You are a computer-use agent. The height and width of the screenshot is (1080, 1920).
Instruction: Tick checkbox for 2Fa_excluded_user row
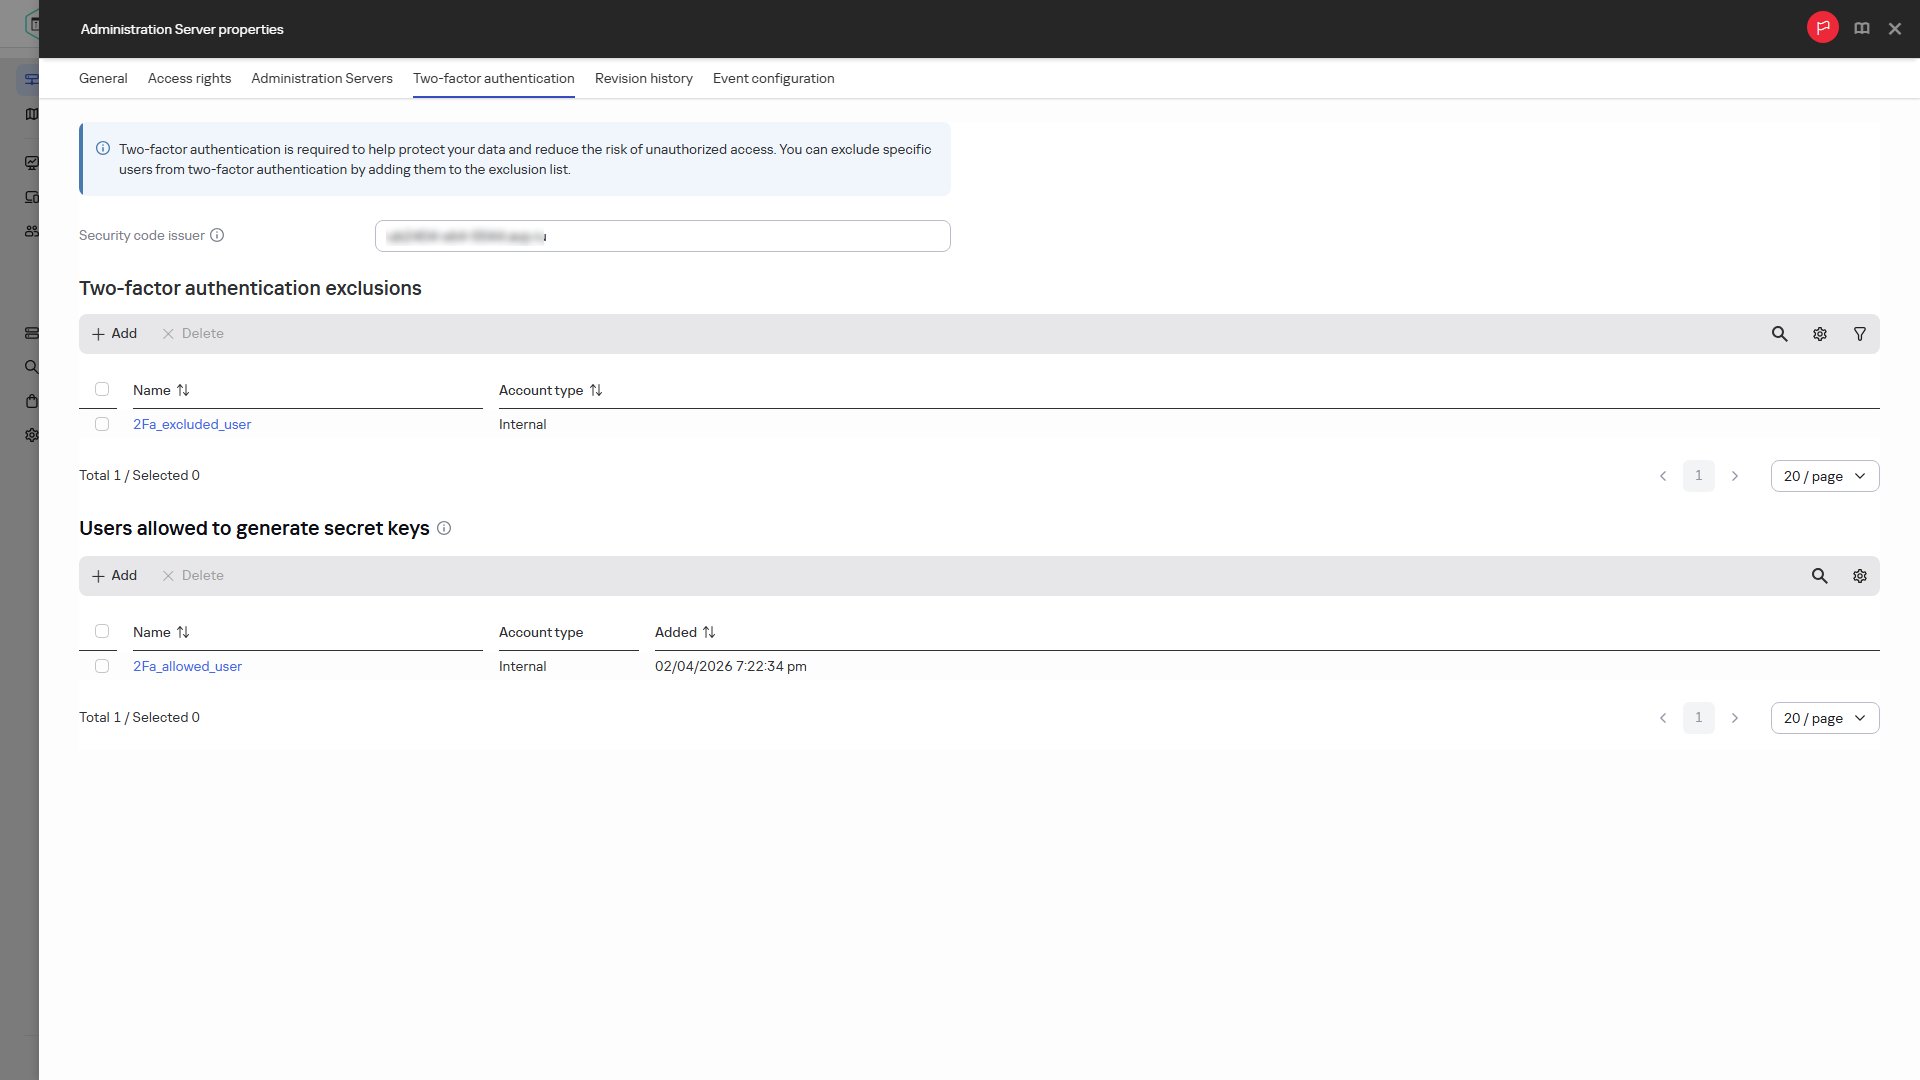click(x=102, y=424)
